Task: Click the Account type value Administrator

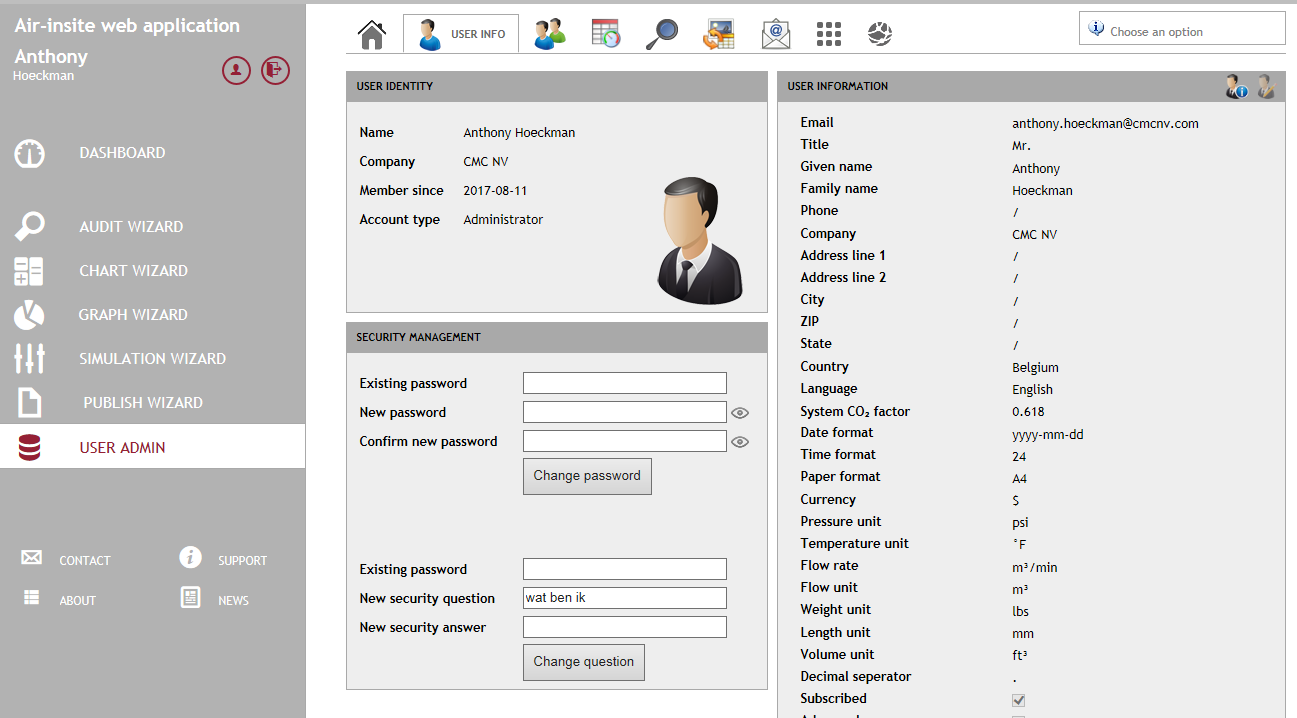Action: 503,220
